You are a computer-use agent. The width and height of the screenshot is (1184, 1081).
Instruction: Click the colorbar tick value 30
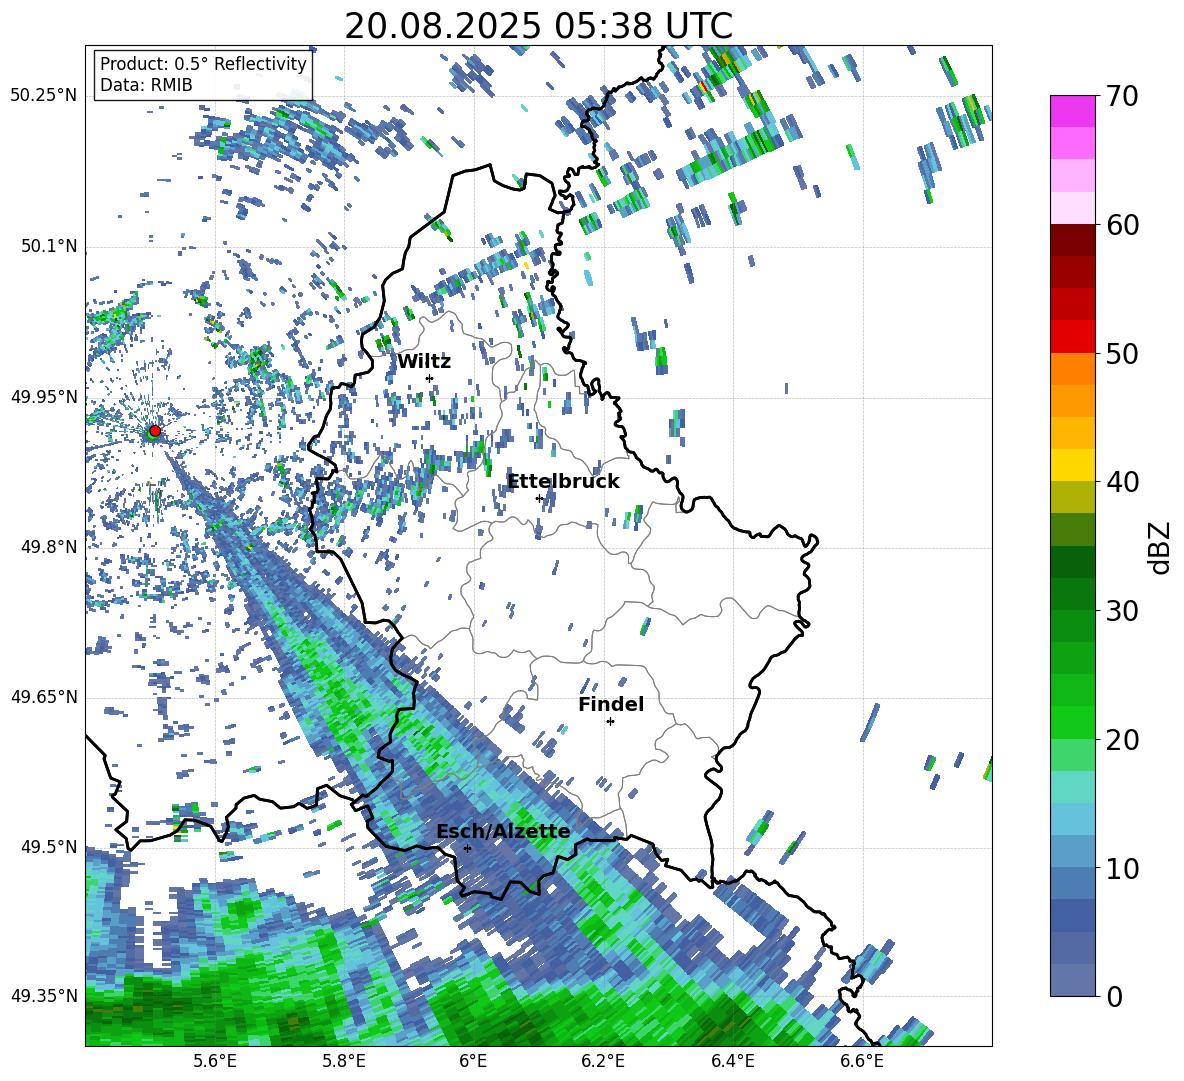(x=1122, y=611)
